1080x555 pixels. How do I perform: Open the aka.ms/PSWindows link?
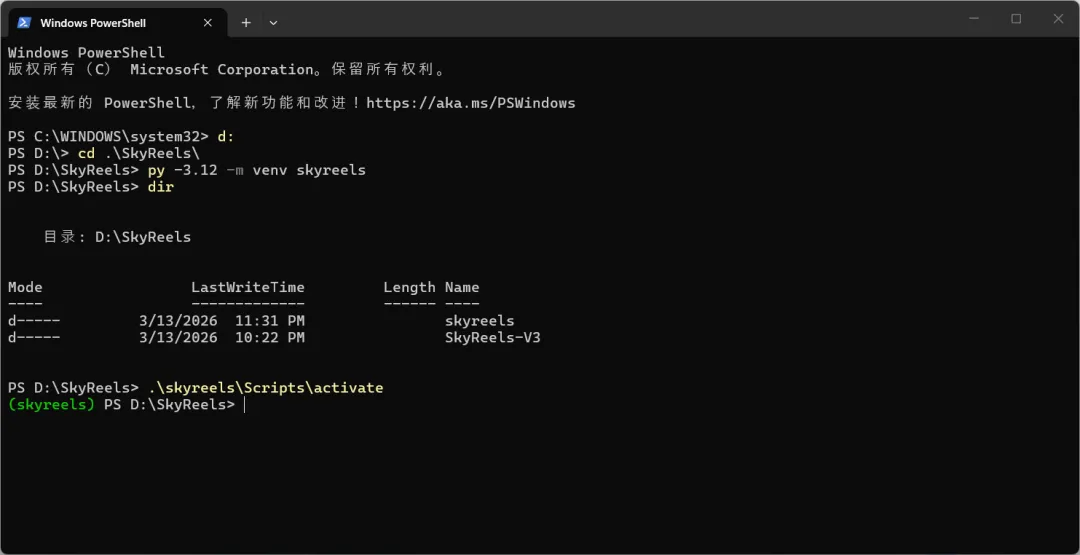470,103
